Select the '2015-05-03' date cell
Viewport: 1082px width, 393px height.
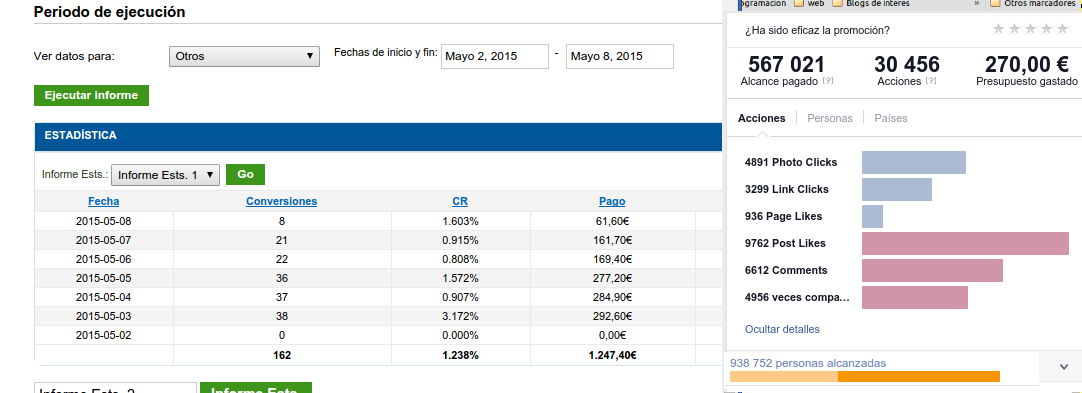(x=104, y=316)
